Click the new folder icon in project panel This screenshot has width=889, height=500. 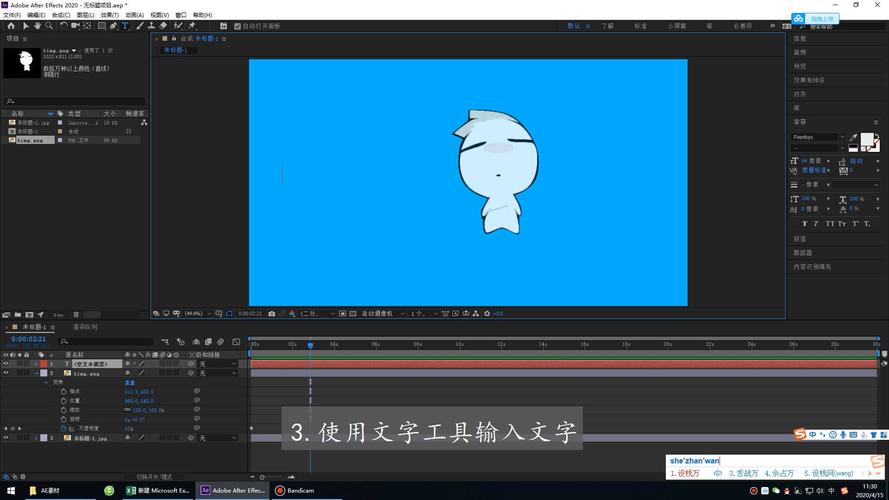(x=18, y=315)
